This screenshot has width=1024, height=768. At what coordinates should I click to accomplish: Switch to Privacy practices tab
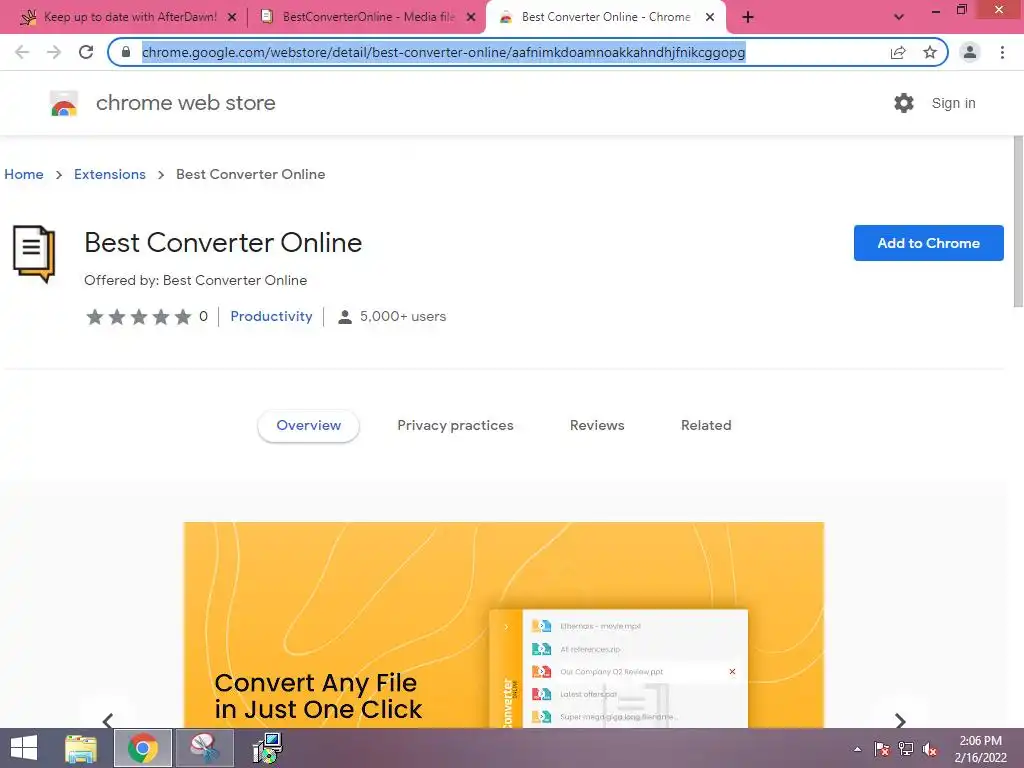point(455,425)
